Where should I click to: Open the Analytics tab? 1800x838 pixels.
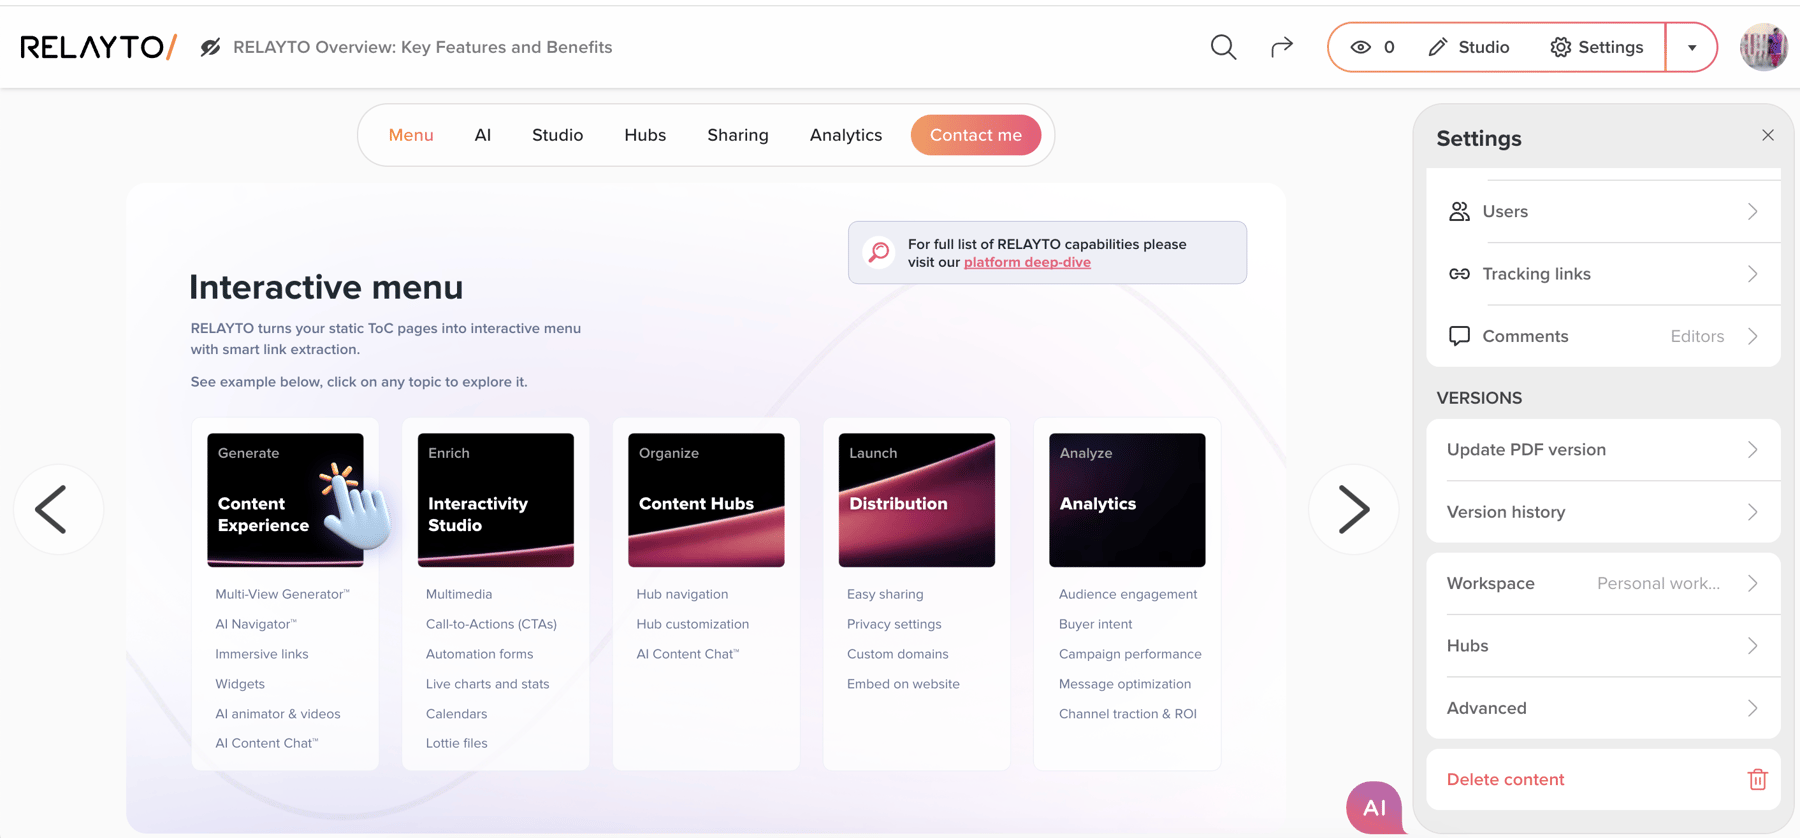point(846,135)
